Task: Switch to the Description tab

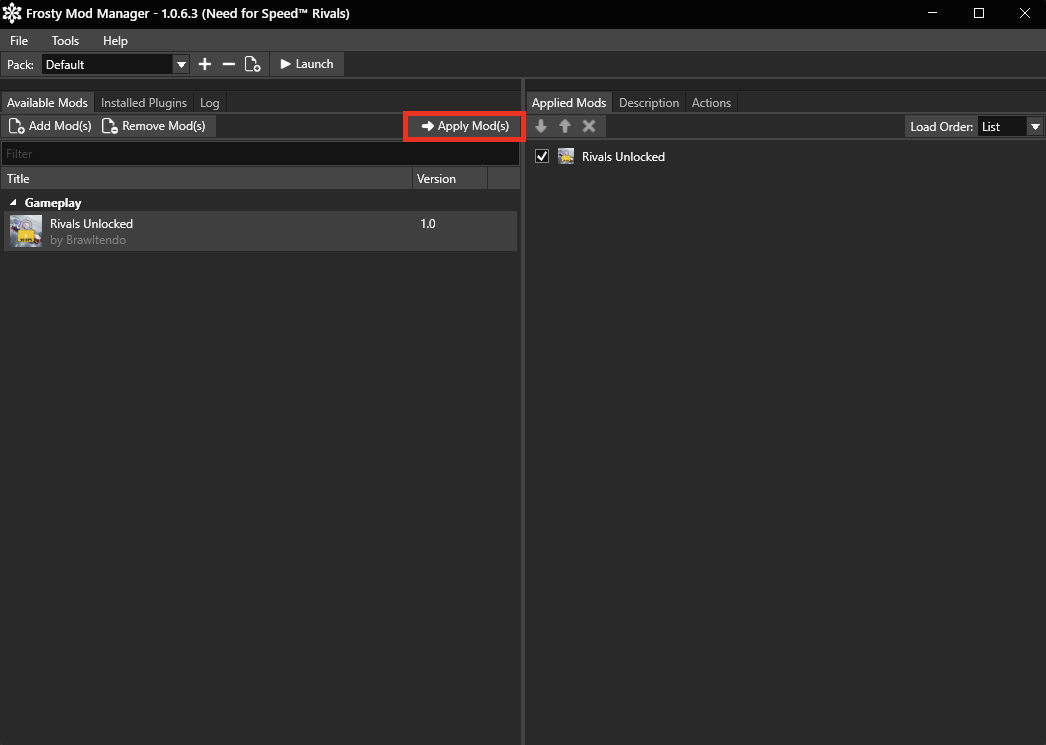Action: point(648,102)
